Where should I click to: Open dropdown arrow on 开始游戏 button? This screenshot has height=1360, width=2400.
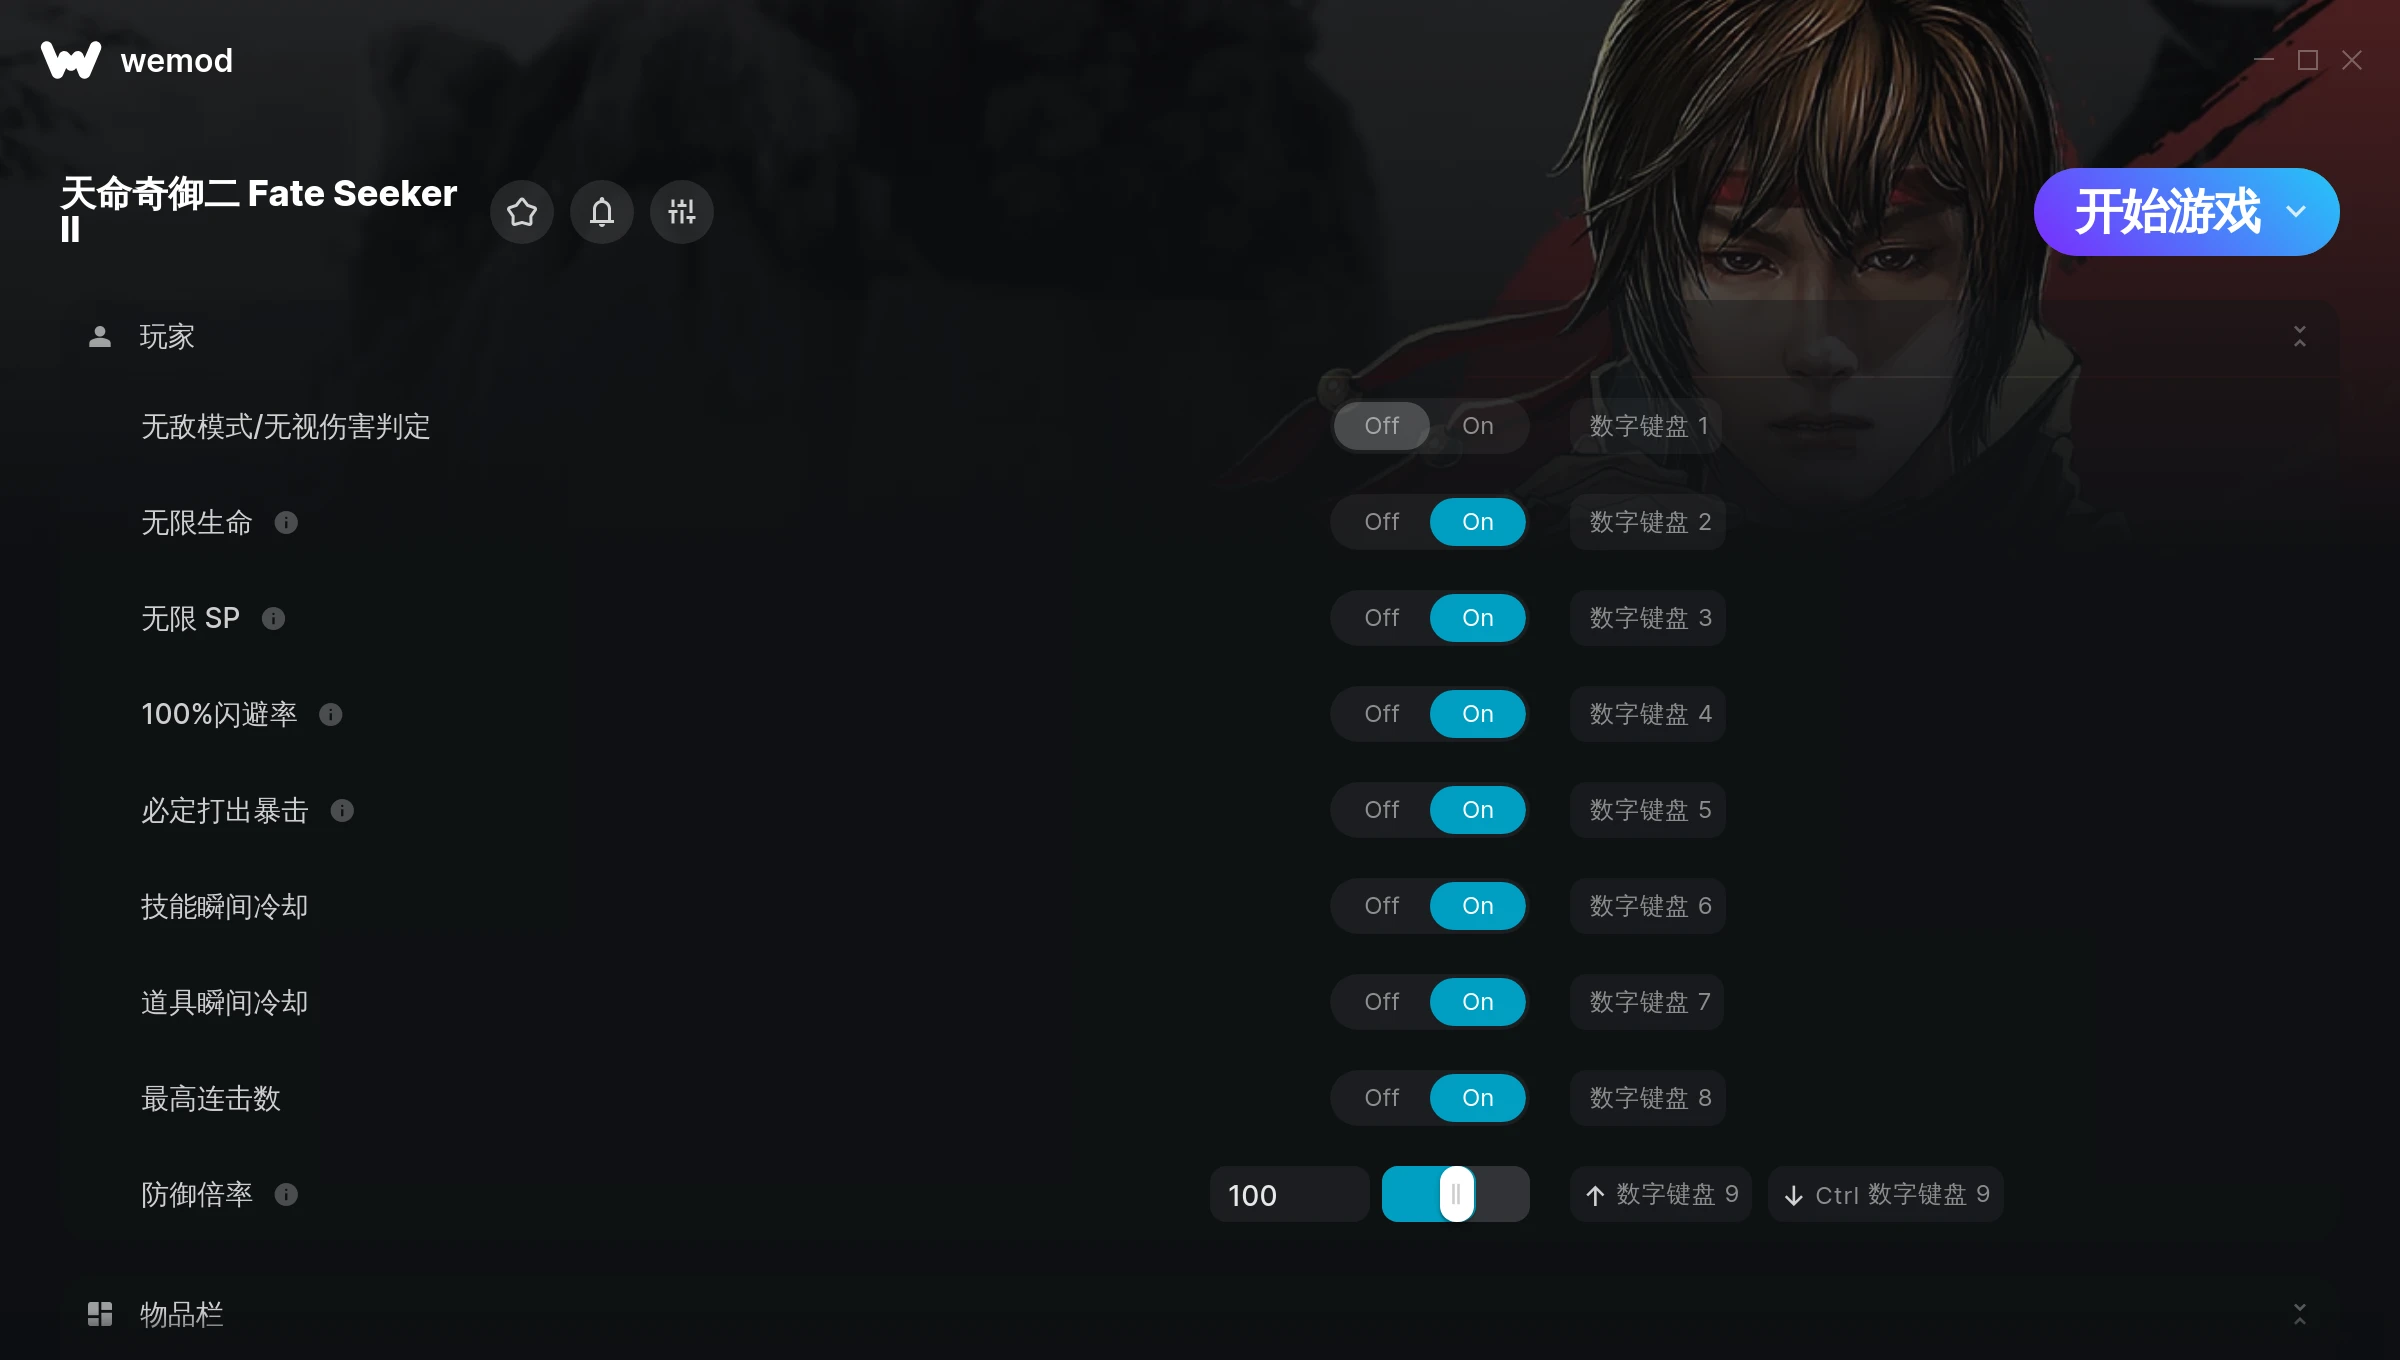[x=2296, y=212]
